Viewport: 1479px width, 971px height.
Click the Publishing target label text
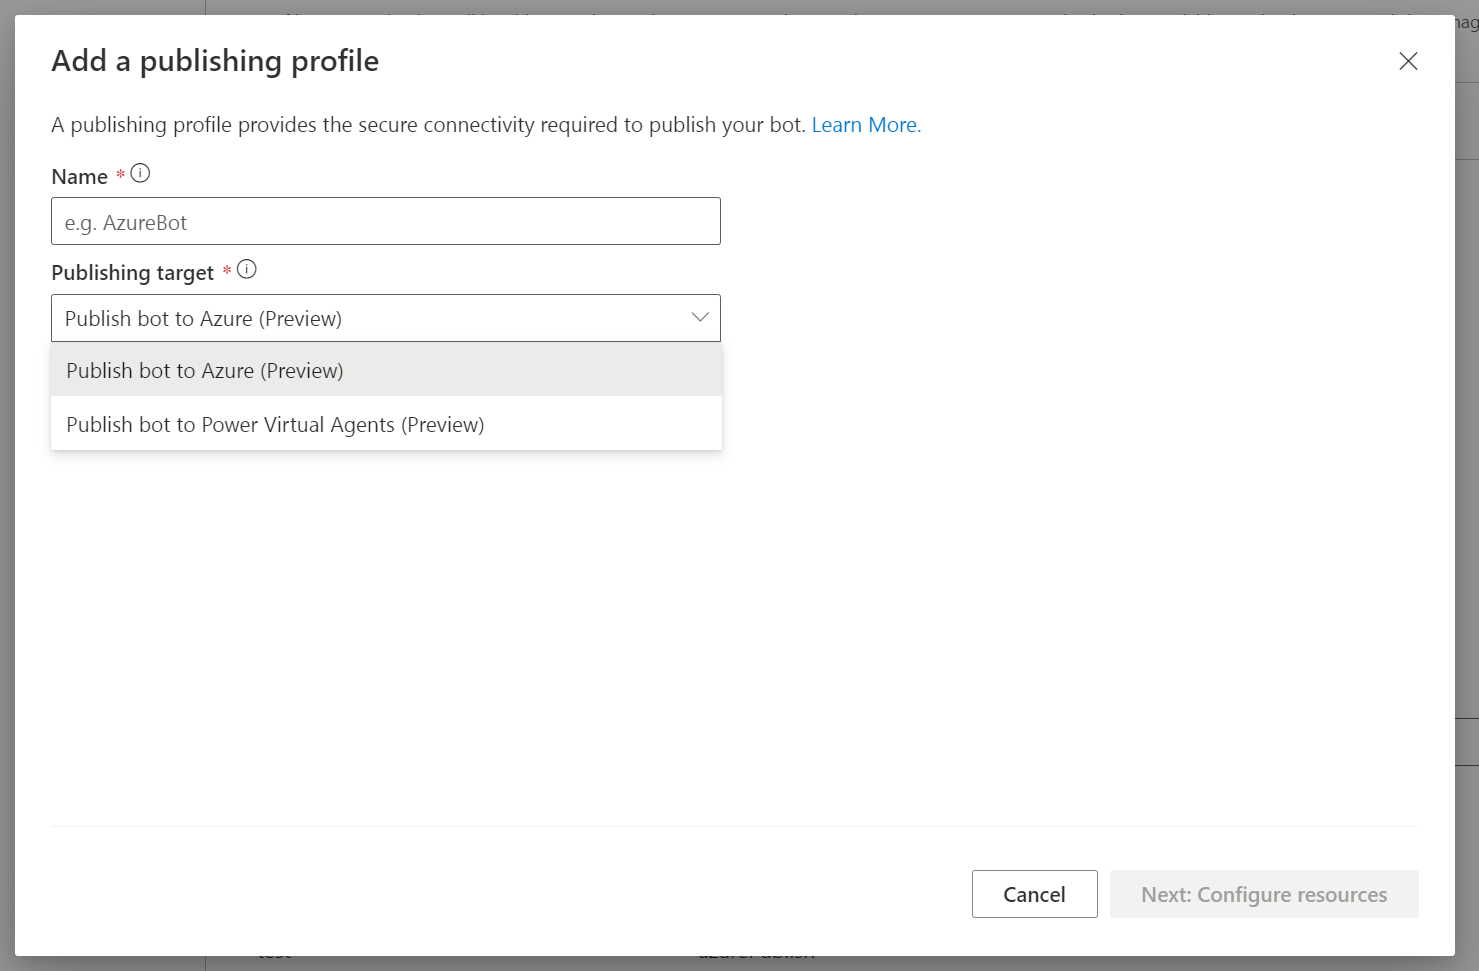coord(133,273)
